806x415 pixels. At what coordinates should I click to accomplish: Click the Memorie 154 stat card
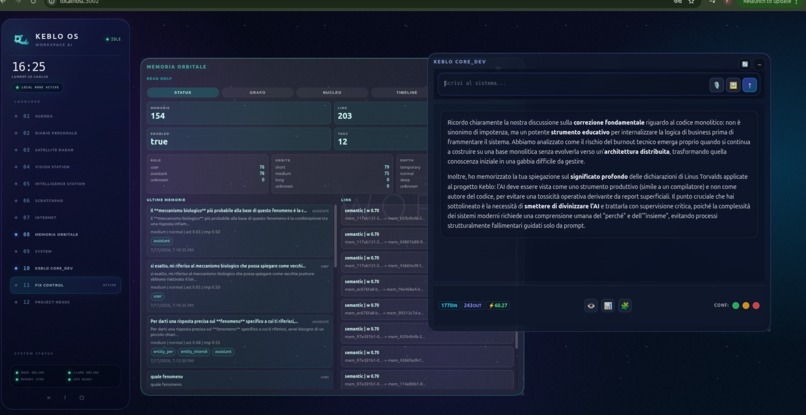[x=239, y=113]
